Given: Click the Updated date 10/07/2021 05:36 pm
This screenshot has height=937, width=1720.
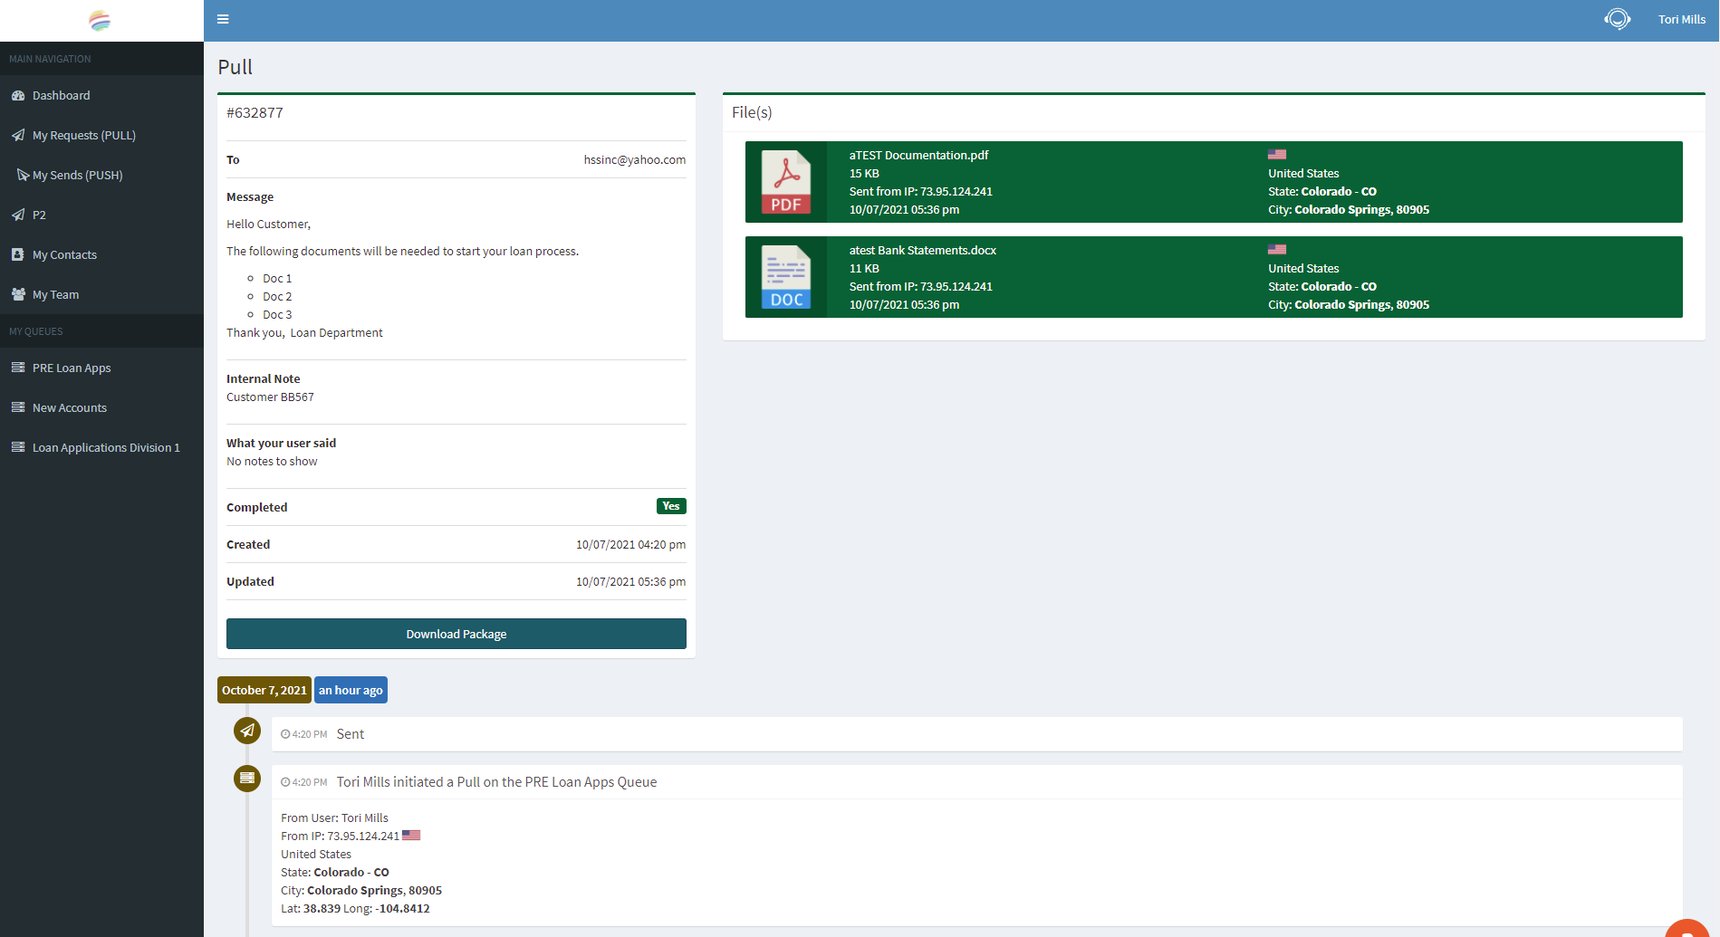Looking at the screenshot, I should 631,582.
